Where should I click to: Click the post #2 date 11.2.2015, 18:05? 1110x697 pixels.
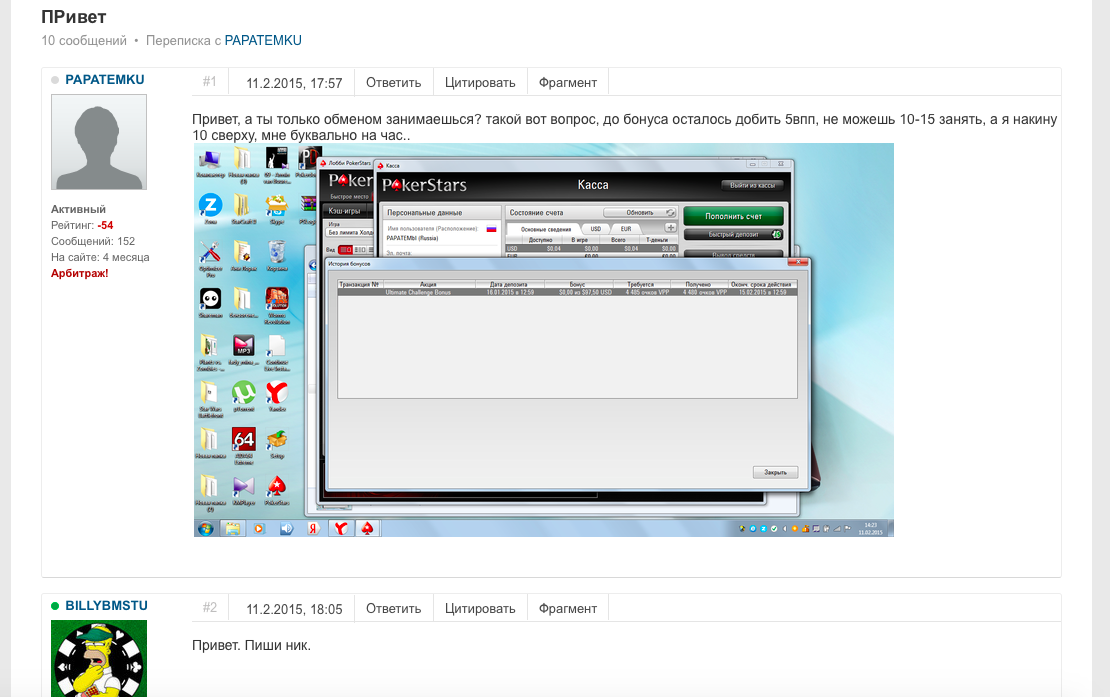tap(294, 609)
